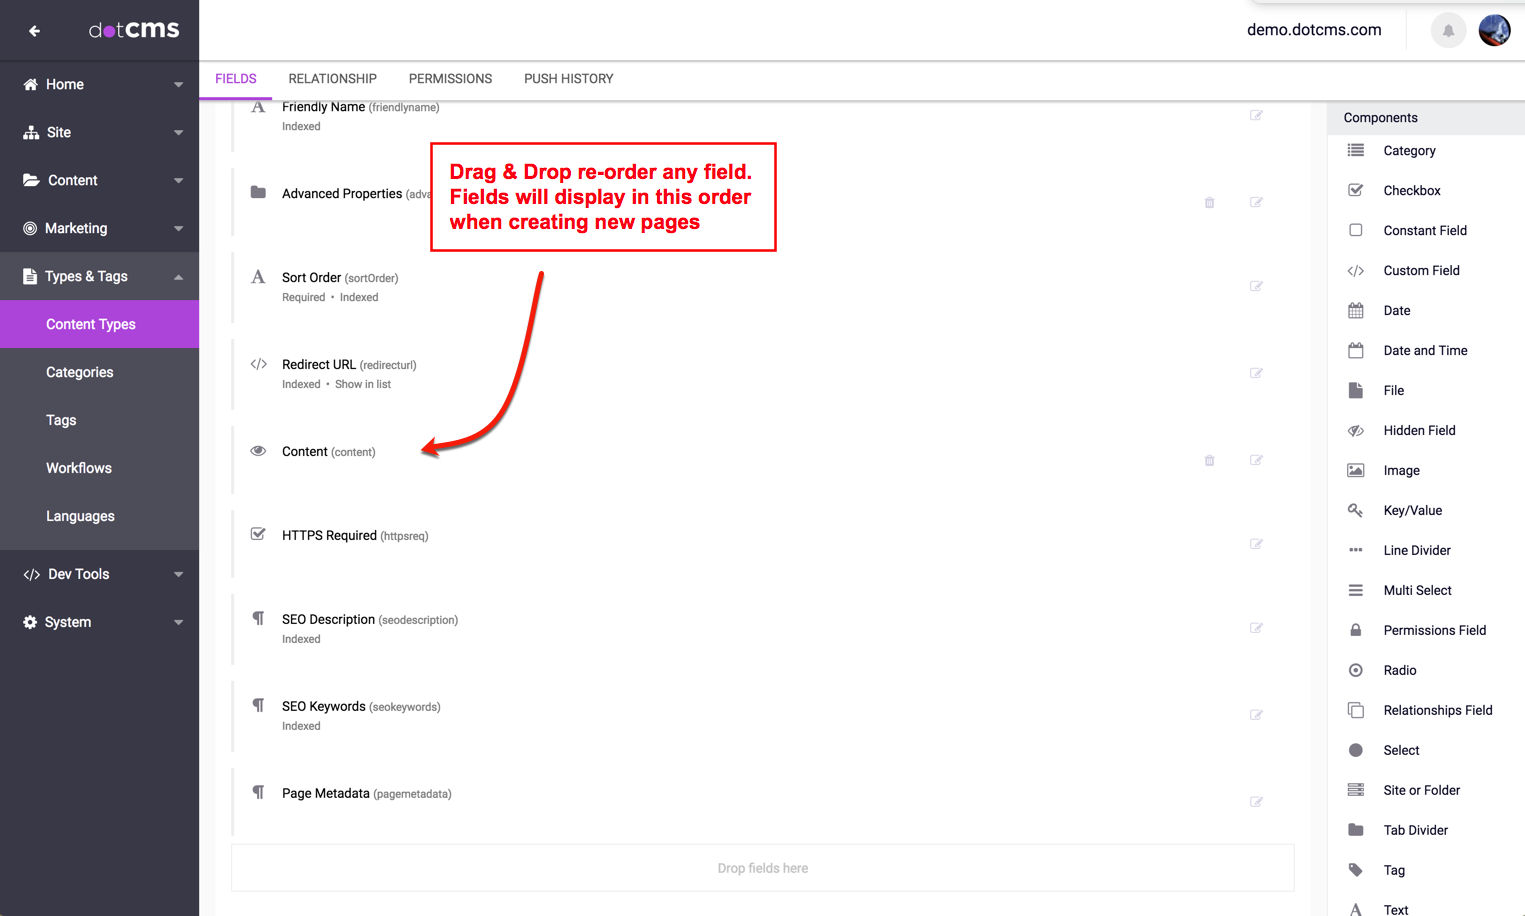
Task: Open the user avatar profile menu
Action: tap(1494, 31)
